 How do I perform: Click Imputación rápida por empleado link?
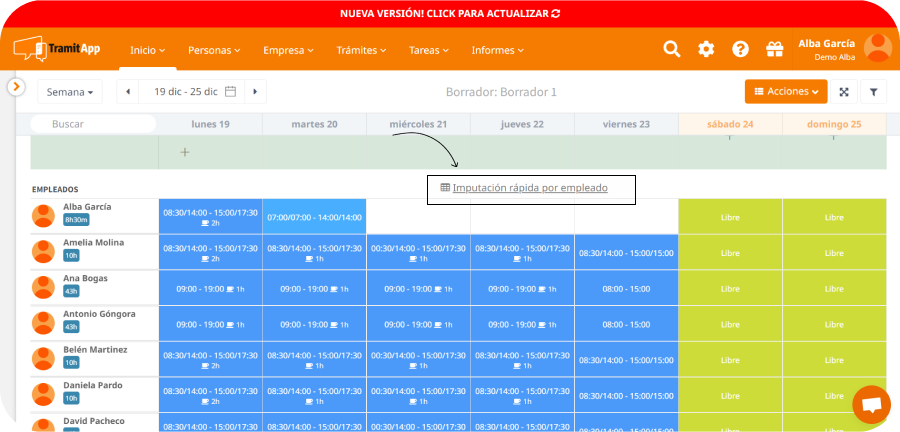point(529,187)
